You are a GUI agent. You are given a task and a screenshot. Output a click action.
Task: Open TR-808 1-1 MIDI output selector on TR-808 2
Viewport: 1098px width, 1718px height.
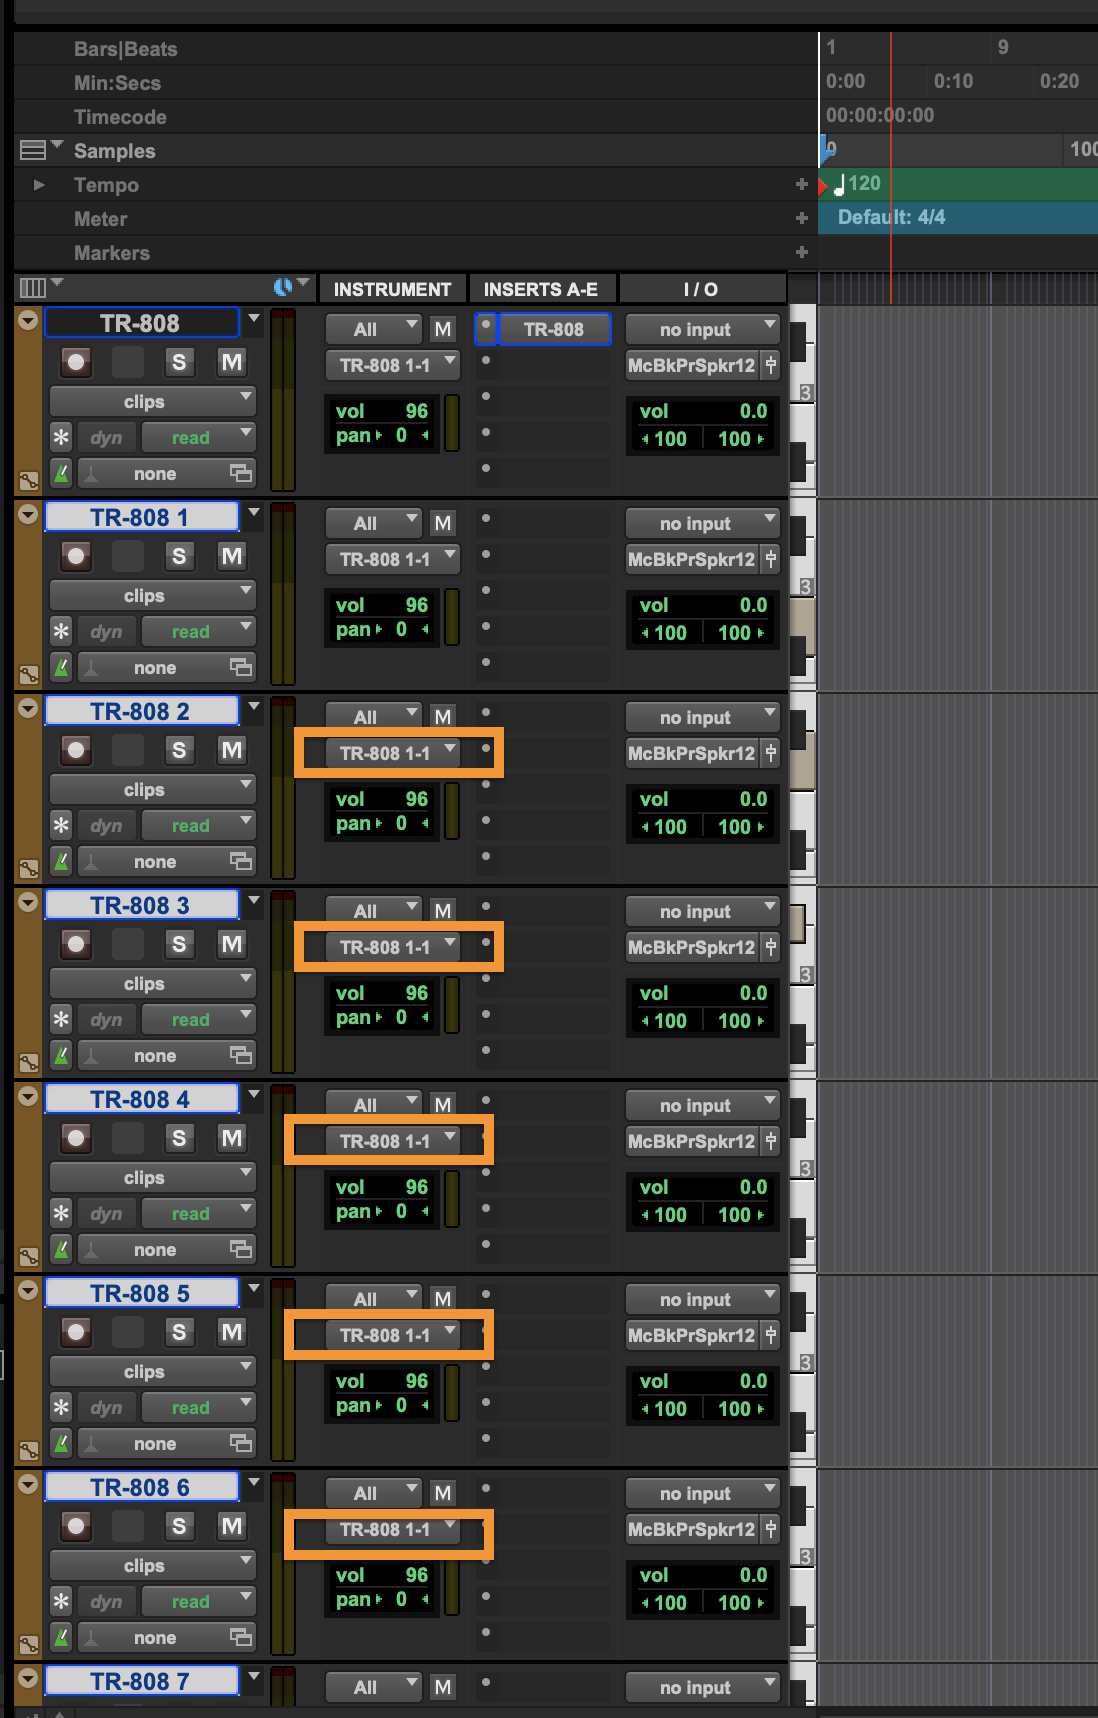pyautogui.click(x=393, y=753)
